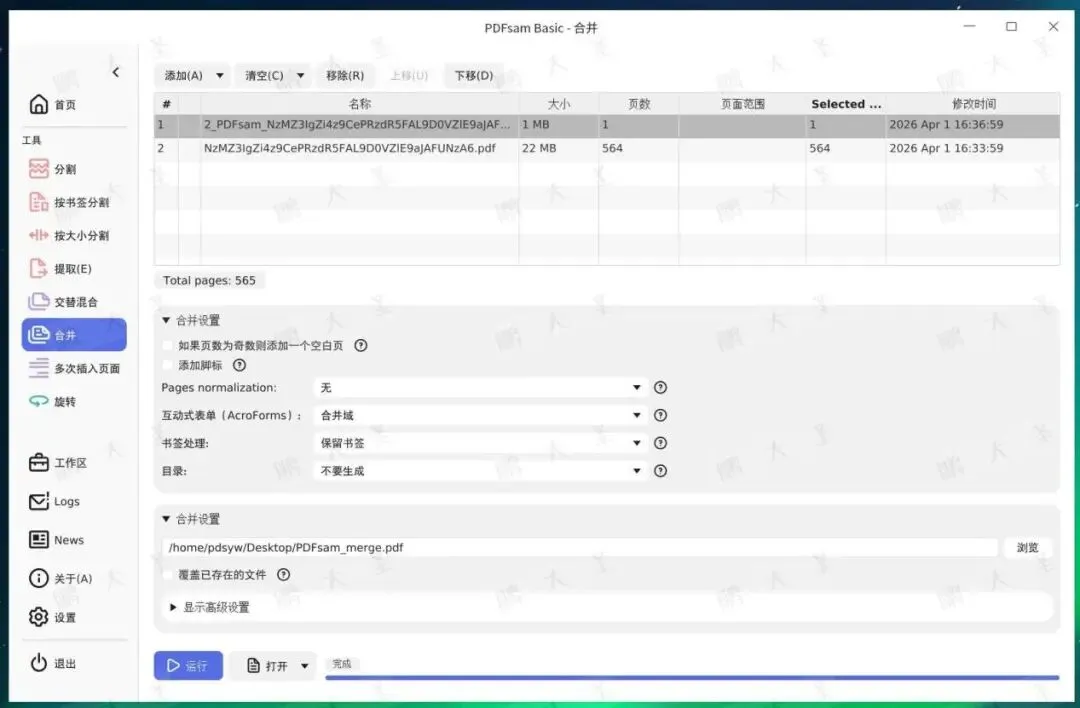Screen dimensions: 1080x708
Task: Click the 页面范围 column header
Action: [742, 104]
